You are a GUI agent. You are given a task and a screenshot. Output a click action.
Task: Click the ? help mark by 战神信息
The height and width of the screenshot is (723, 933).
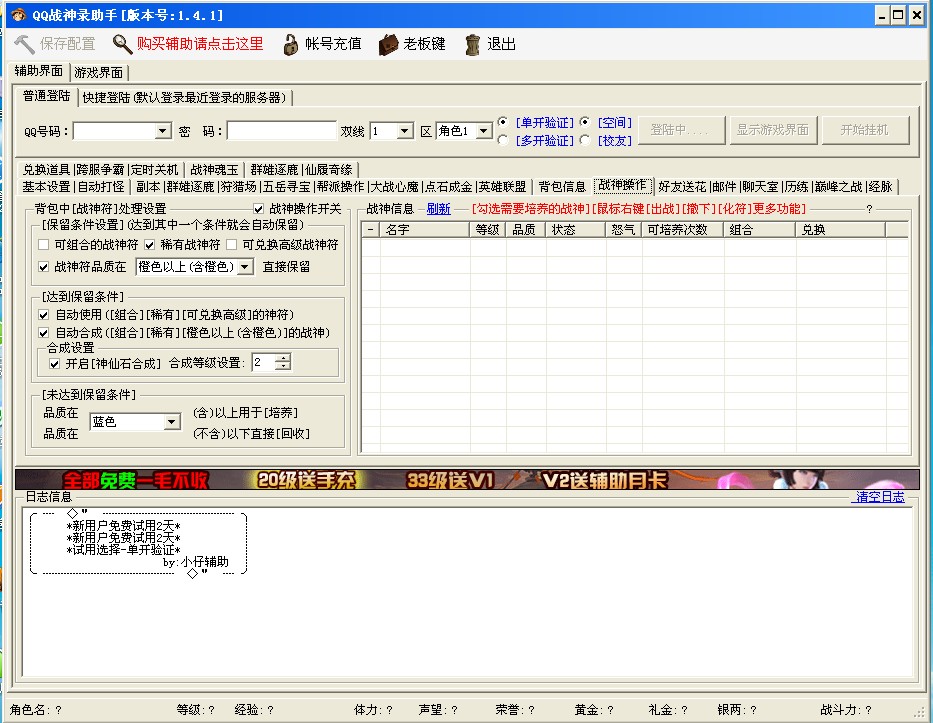point(869,209)
